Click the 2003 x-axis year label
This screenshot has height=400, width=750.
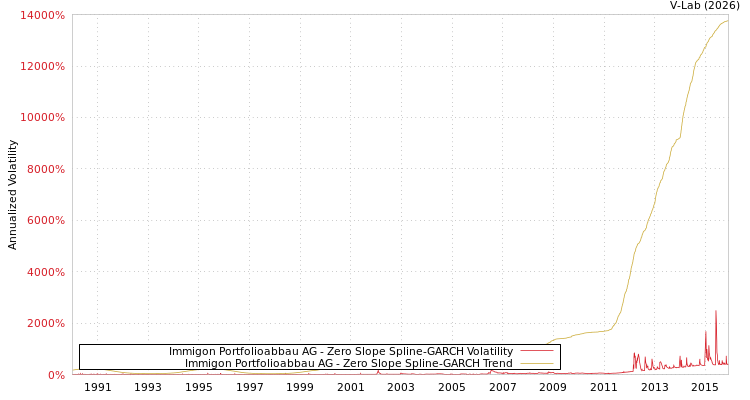coord(401,387)
